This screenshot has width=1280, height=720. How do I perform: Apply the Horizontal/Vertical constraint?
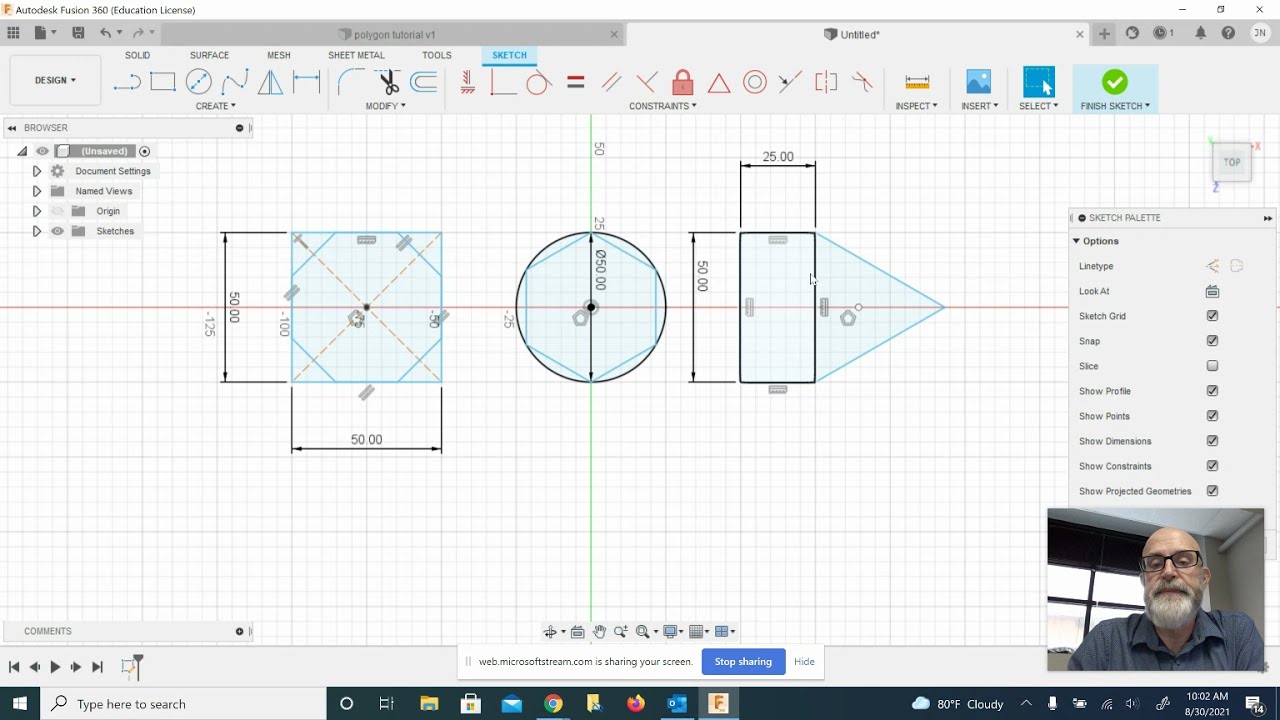coord(467,82)
